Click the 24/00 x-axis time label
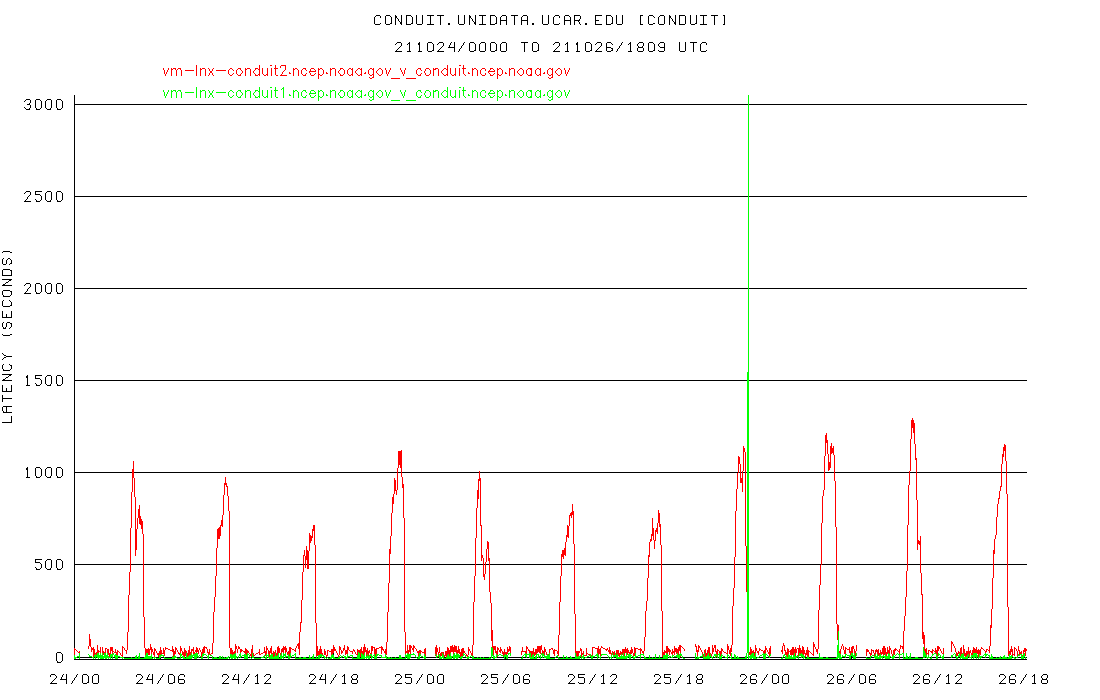 [74, 678]
